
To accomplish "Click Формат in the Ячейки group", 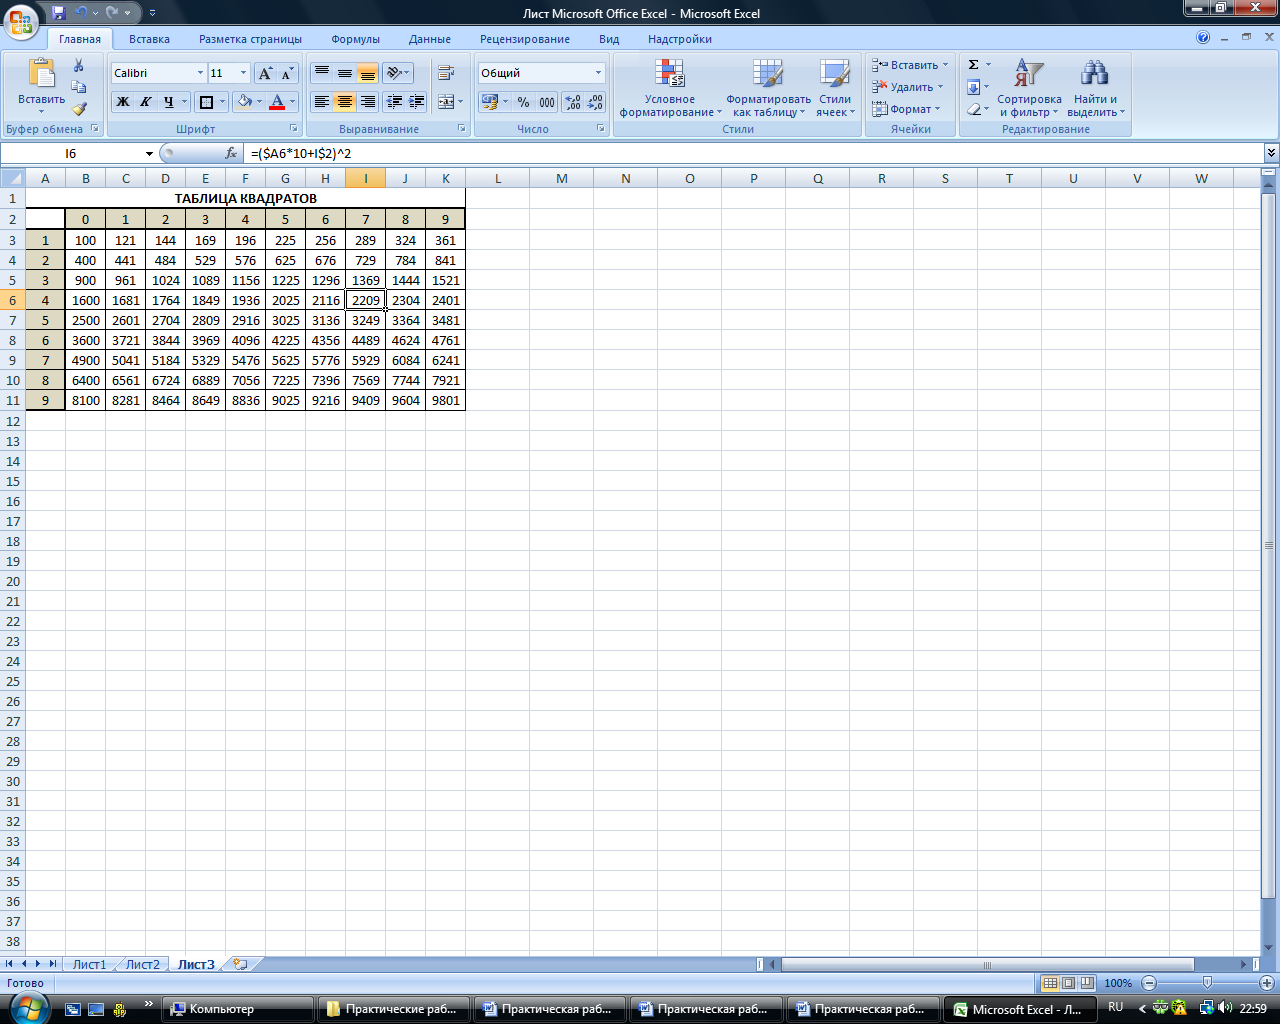I will click(905, 109).
